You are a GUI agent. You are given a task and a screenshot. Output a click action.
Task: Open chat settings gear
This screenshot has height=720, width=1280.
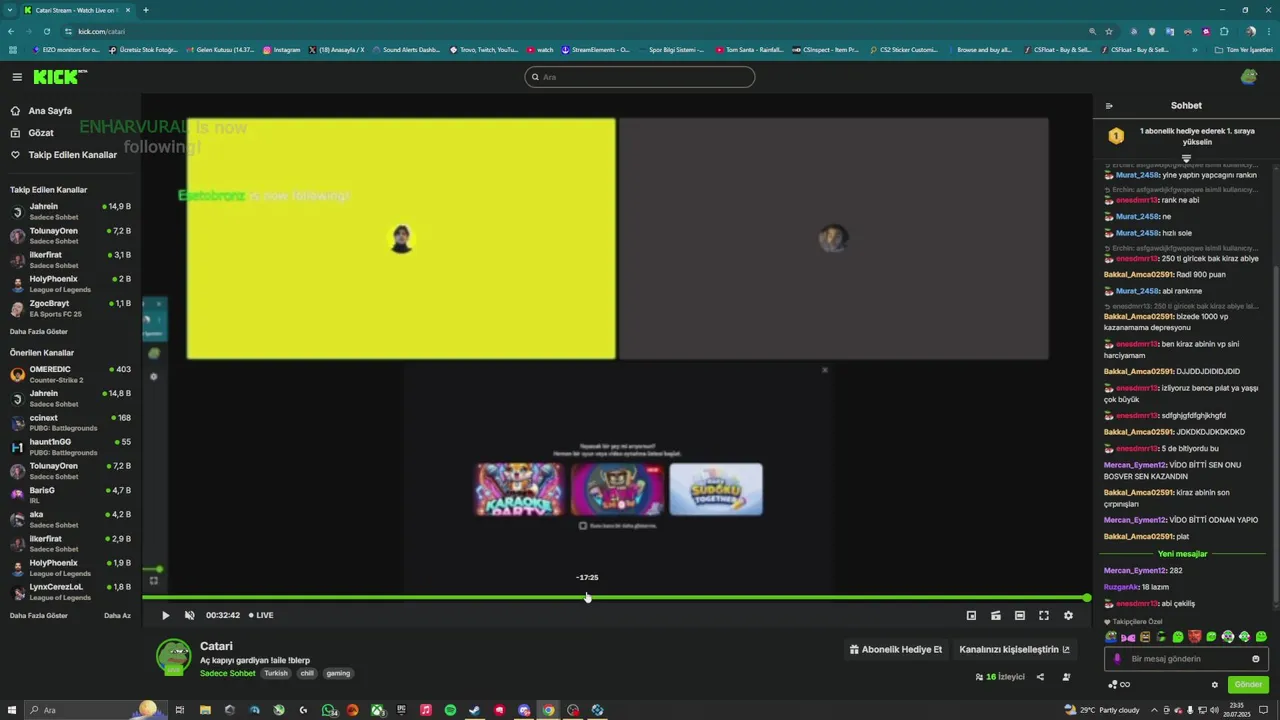pos(1215,685)
